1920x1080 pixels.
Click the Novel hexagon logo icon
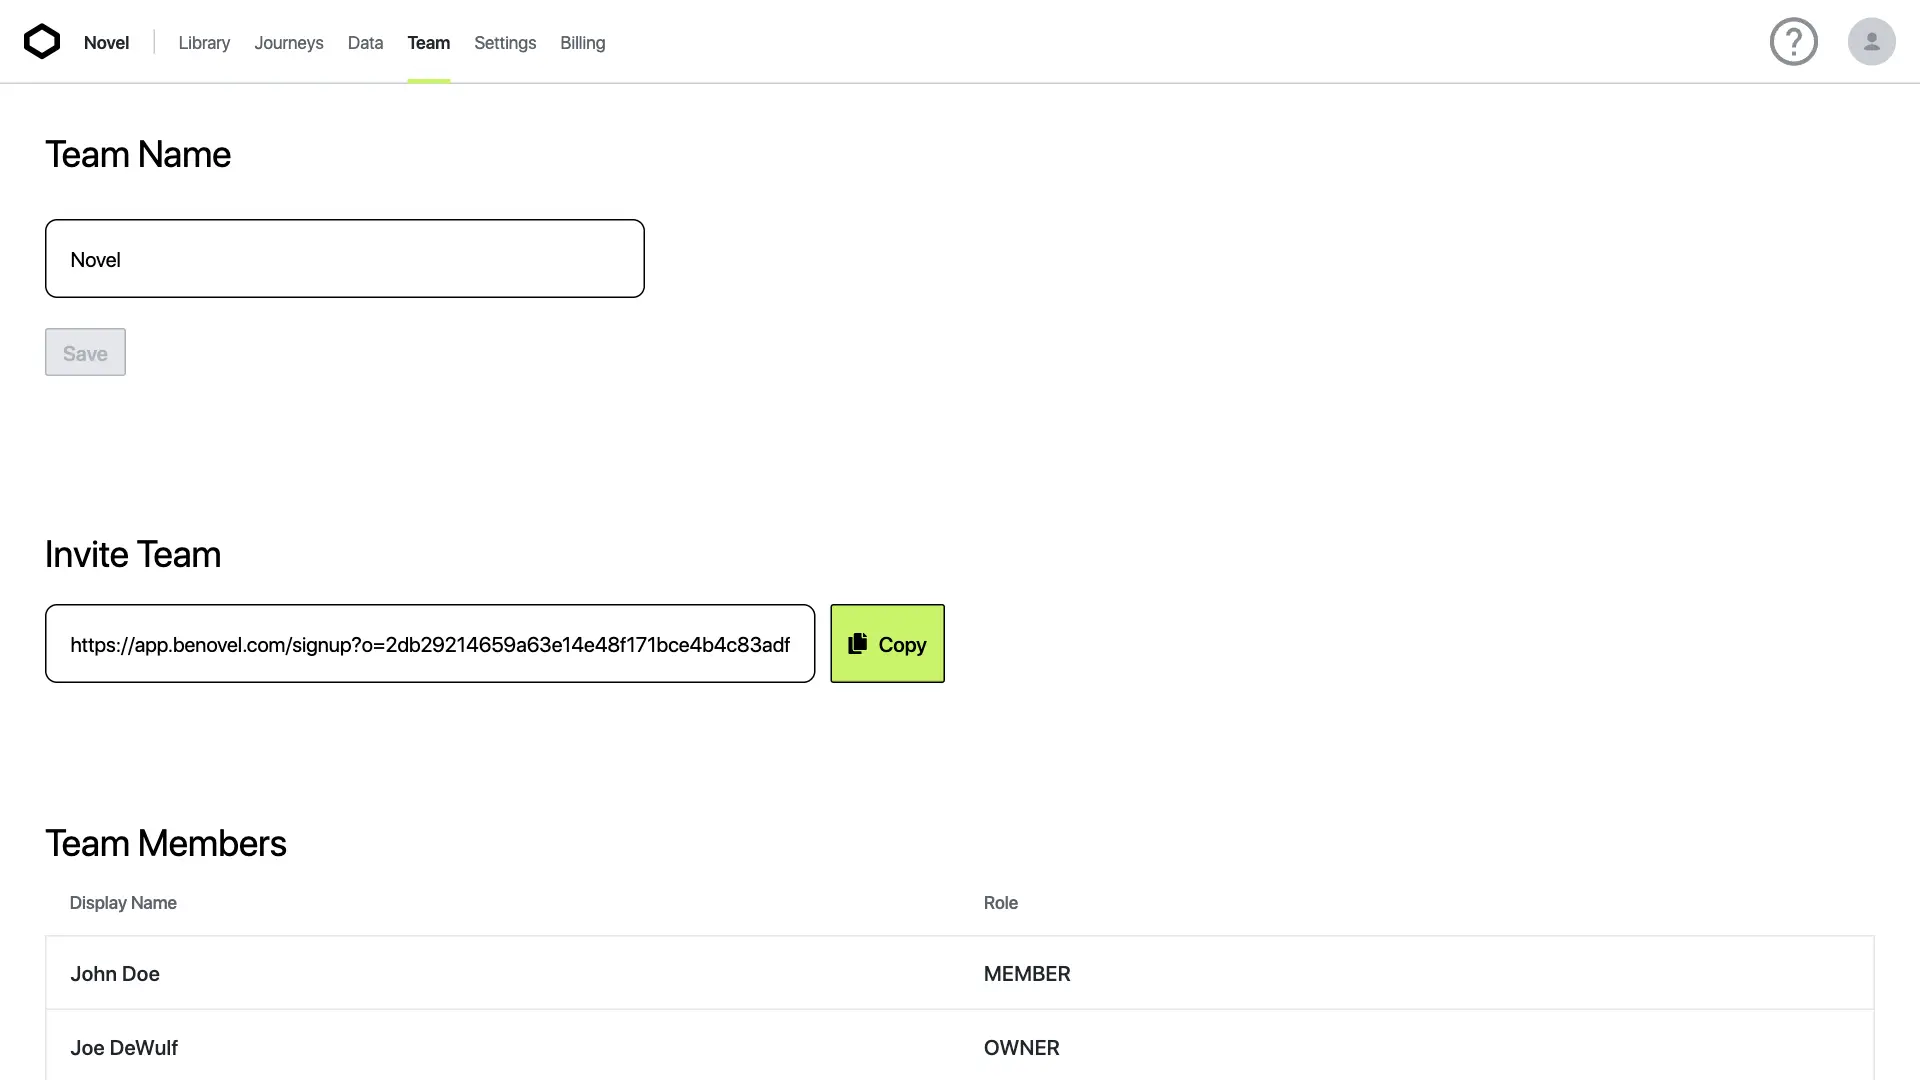tap(42, 42)
